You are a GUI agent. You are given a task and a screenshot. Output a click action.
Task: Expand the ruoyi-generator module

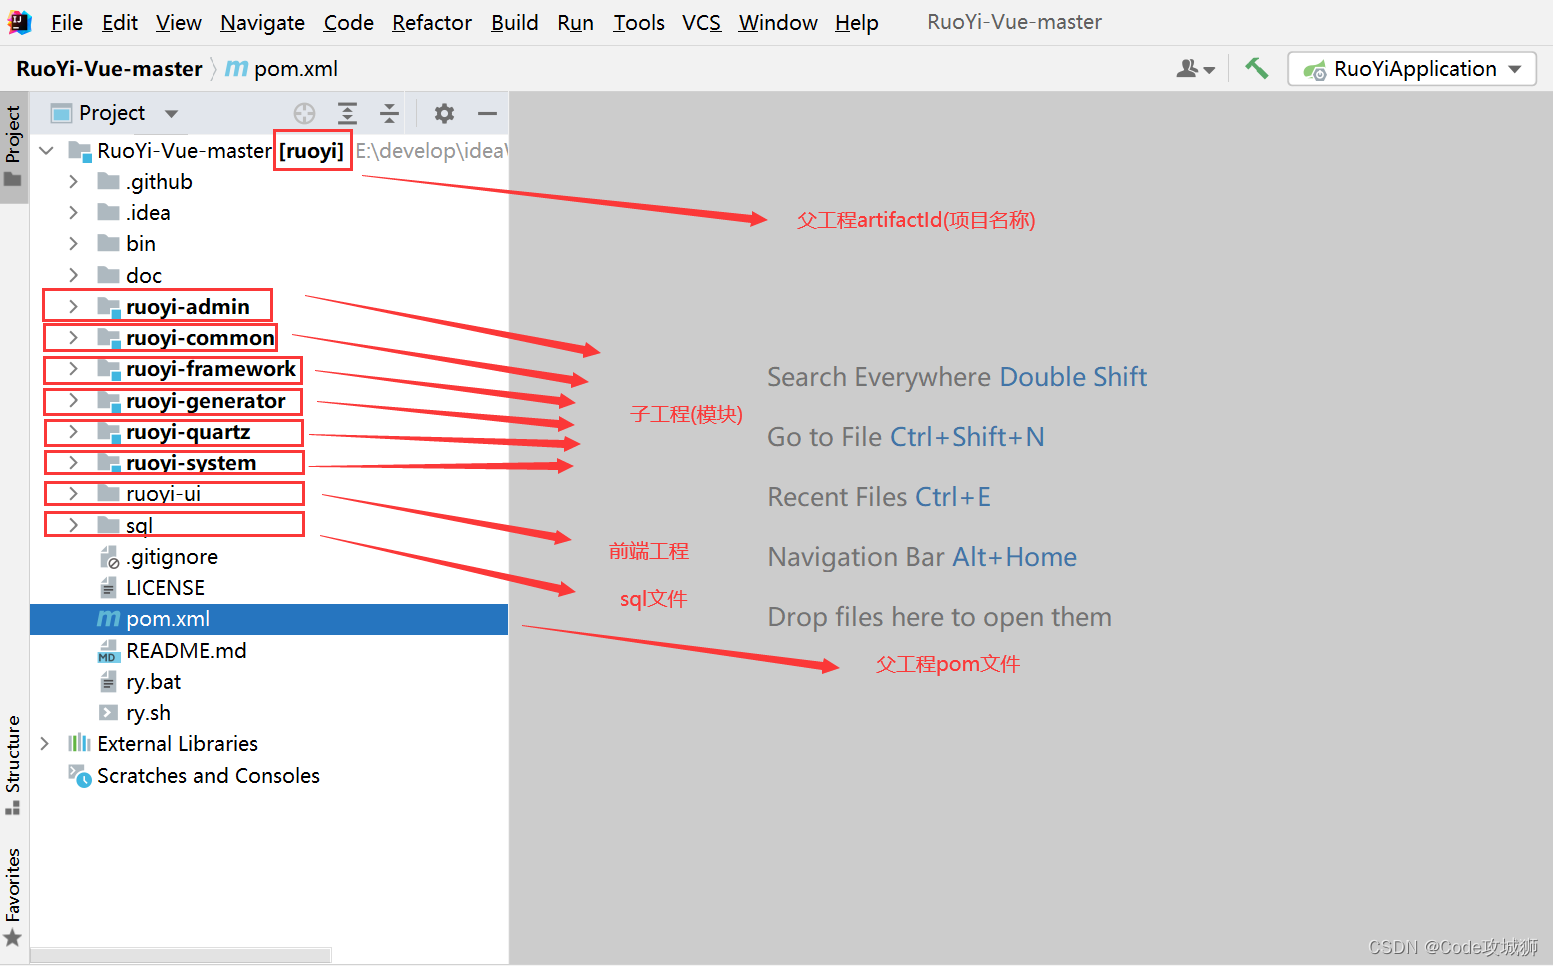click(x=73, y=401)
